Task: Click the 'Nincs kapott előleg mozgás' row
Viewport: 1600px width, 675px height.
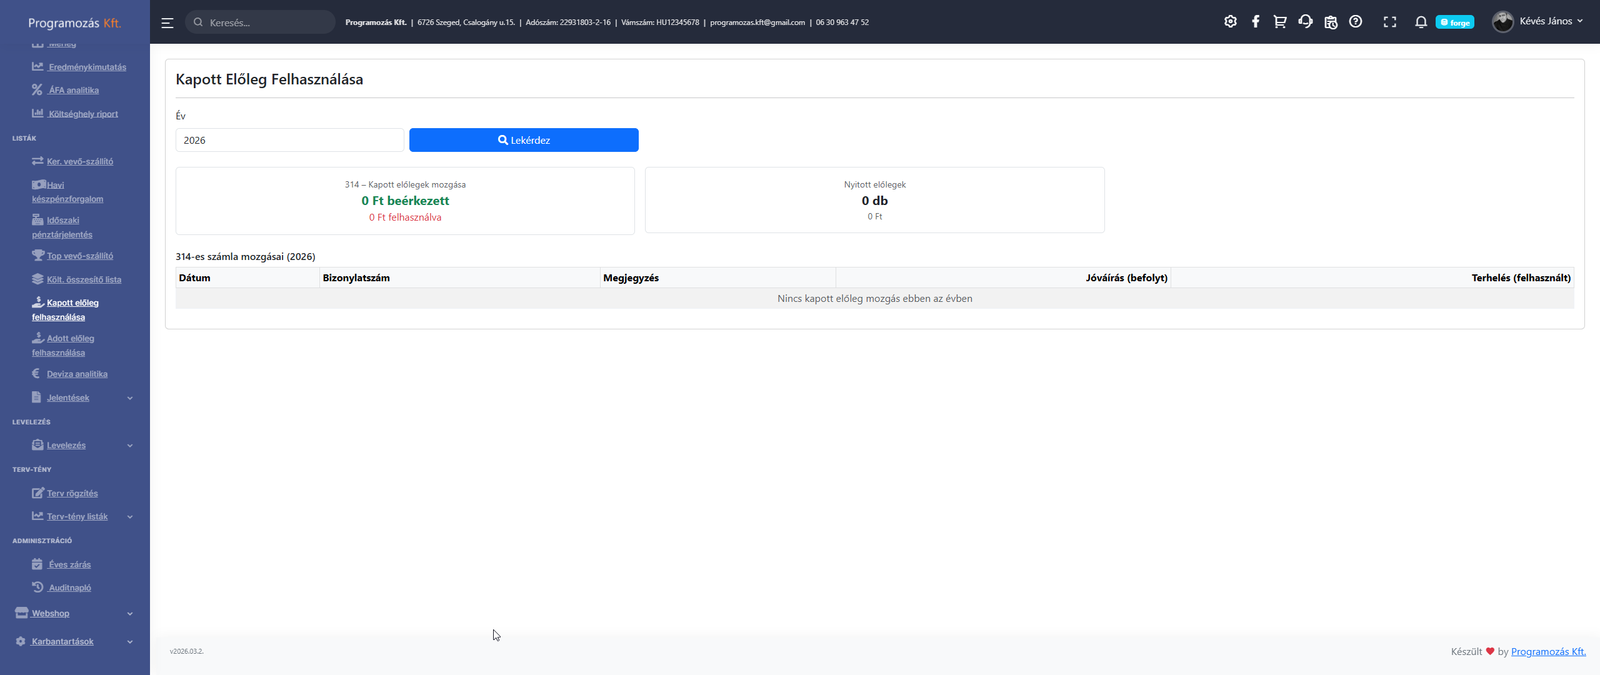Action: (875, 298)
